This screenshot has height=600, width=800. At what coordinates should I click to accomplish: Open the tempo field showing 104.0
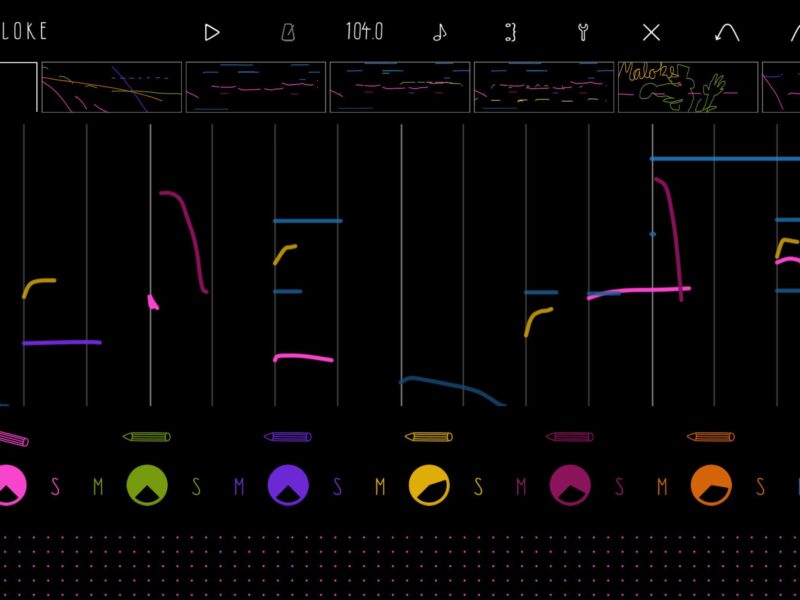pyautogui.click(x=364, y=32)
